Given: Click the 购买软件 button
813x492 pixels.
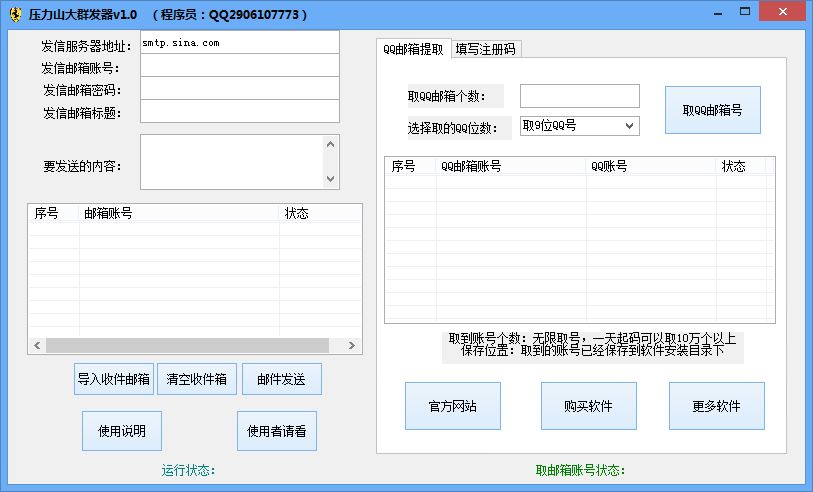Looking at the screenshot, I should click(x=588, y=406).
